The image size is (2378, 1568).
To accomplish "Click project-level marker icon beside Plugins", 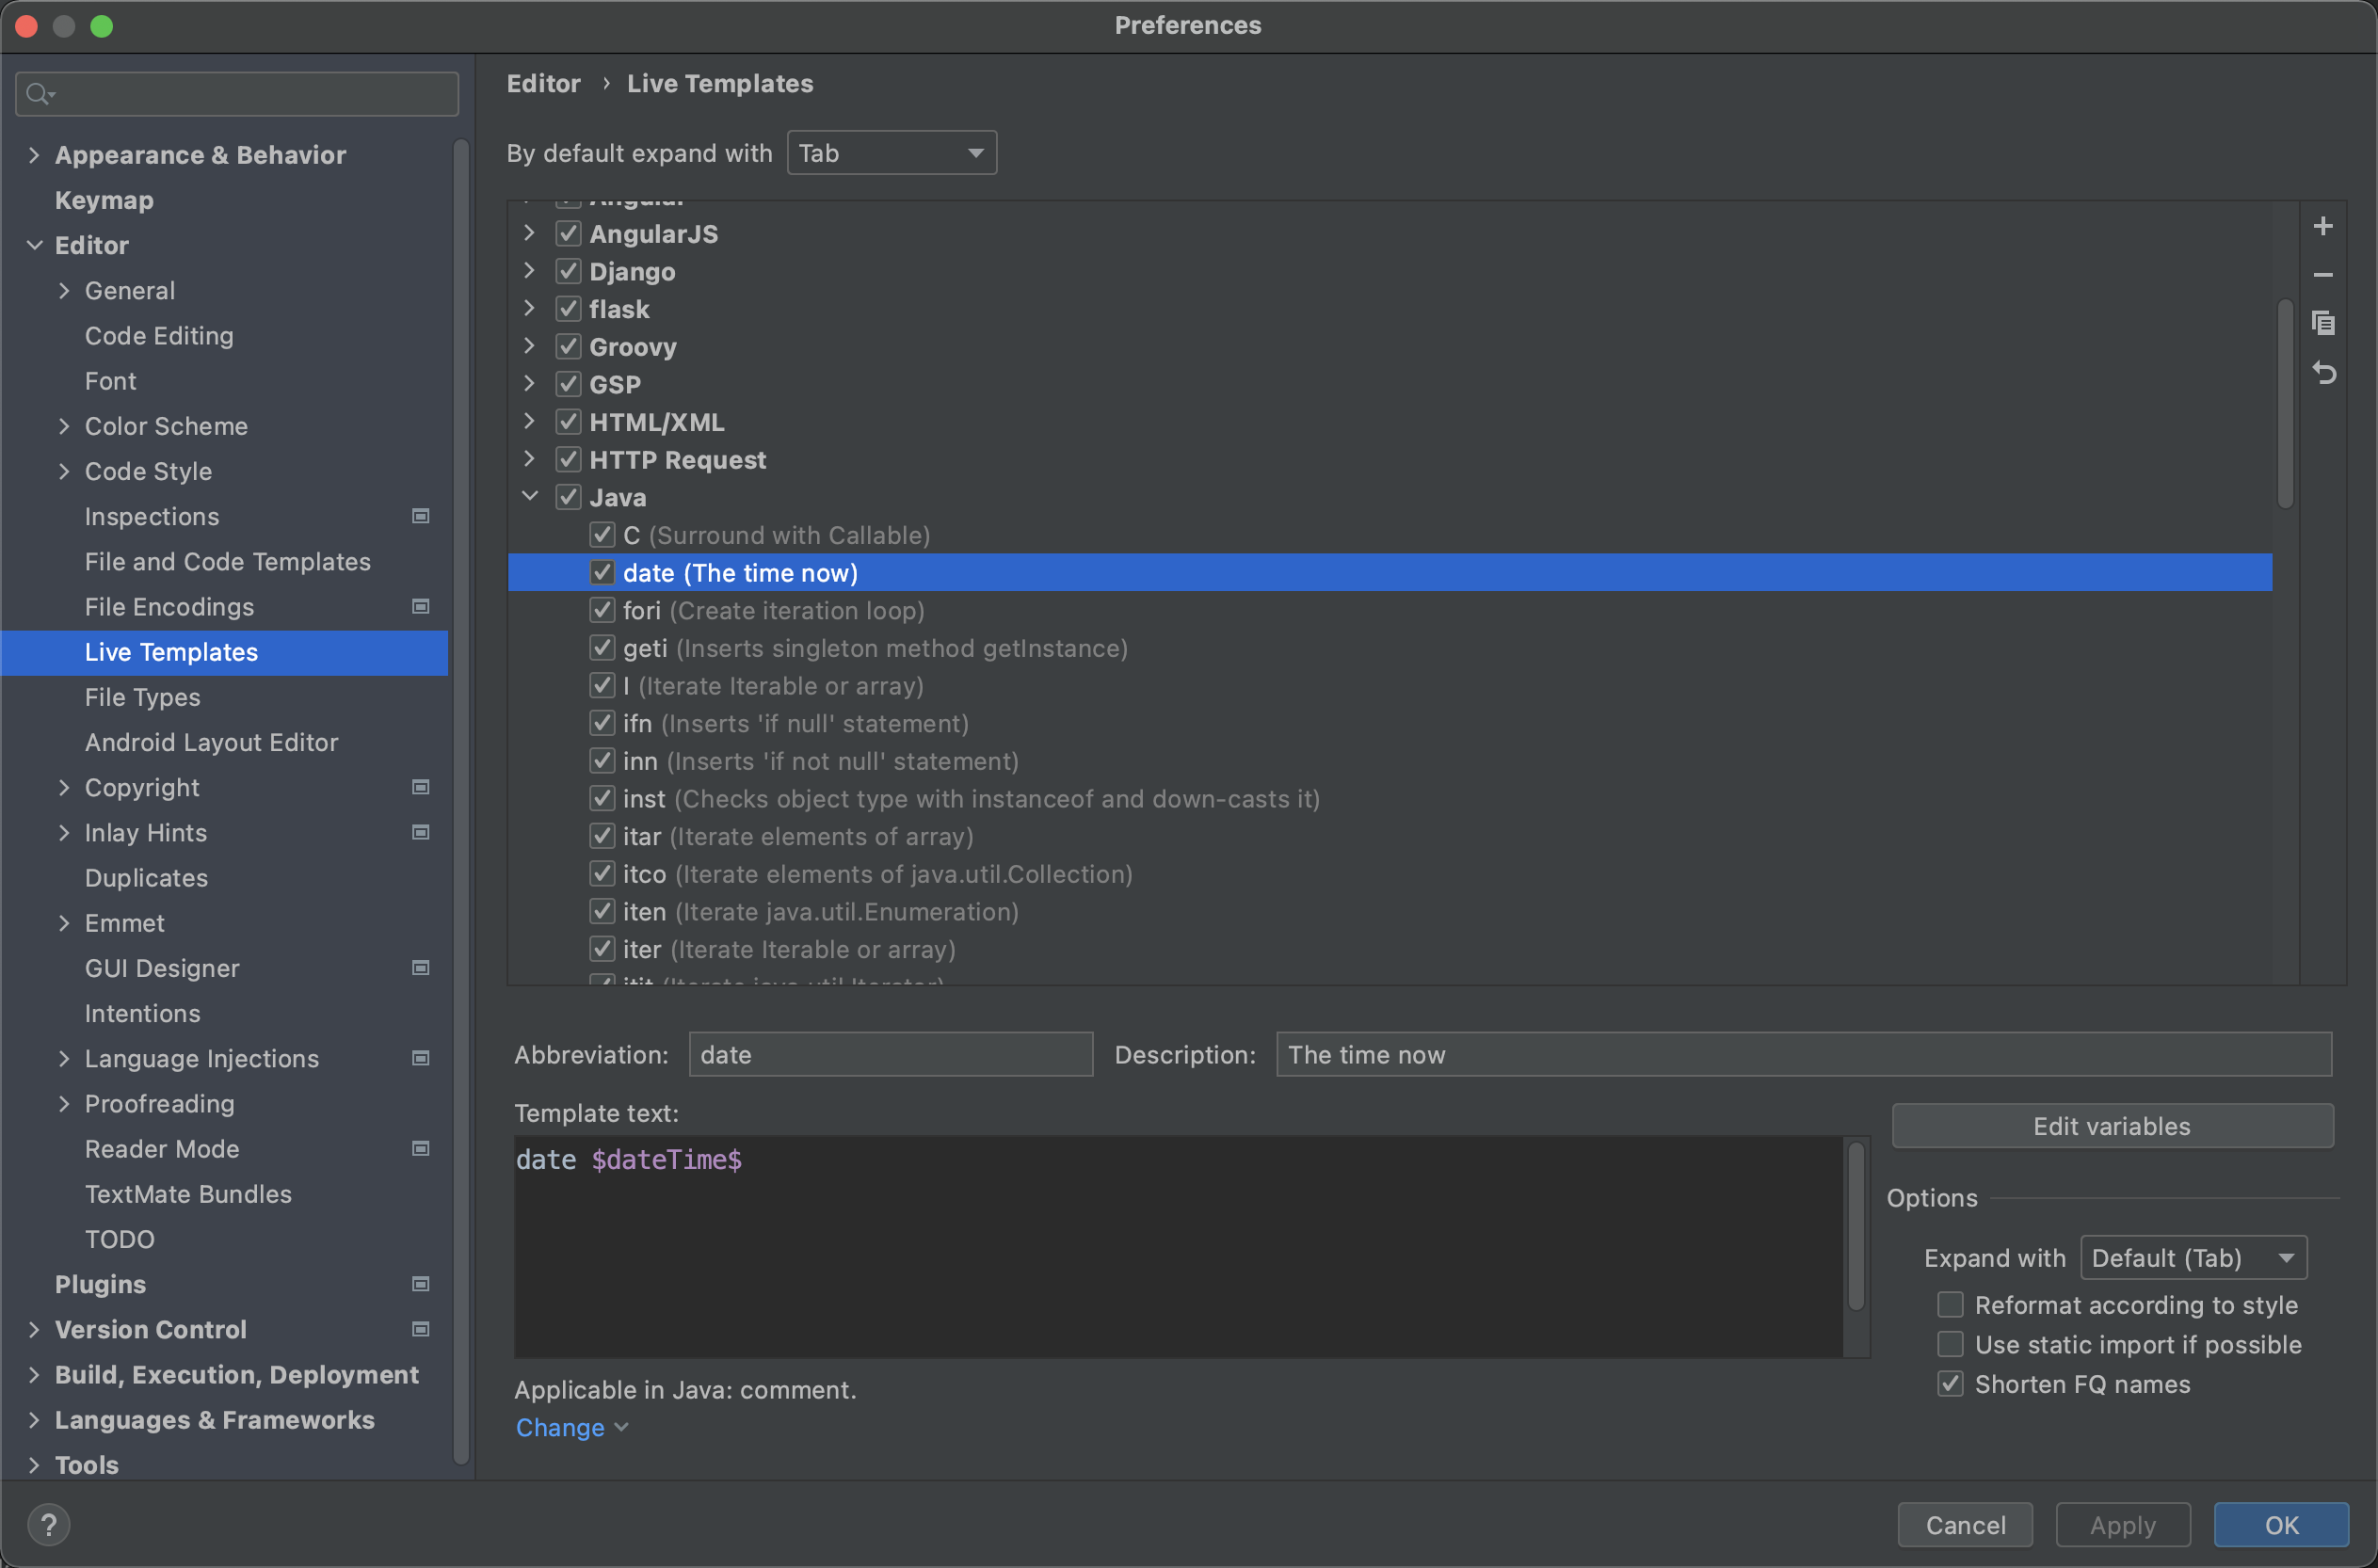I will point(421,1283).
